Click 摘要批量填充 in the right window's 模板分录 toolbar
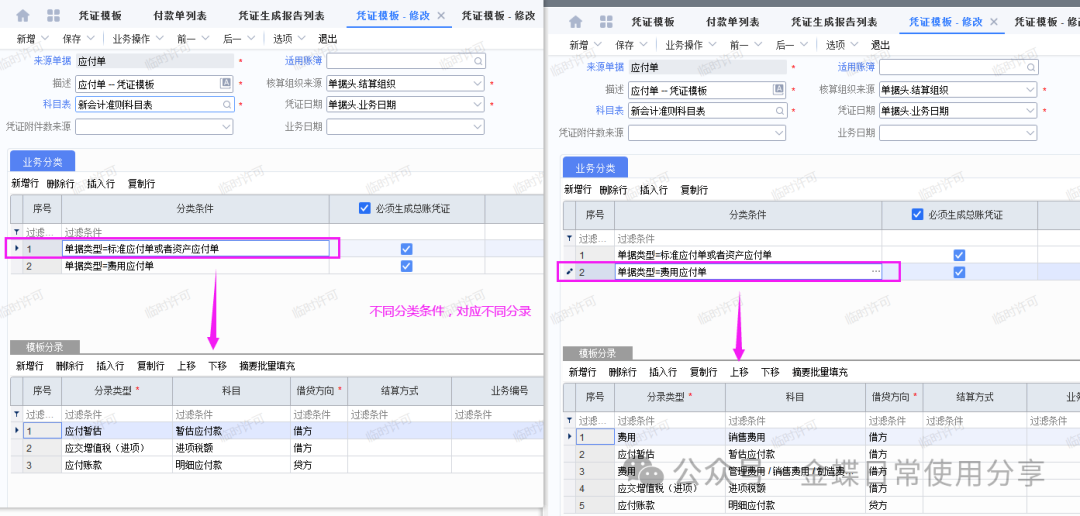This screenshot has height=516, width=1080. pyautogui.click(x=819, y=372)
